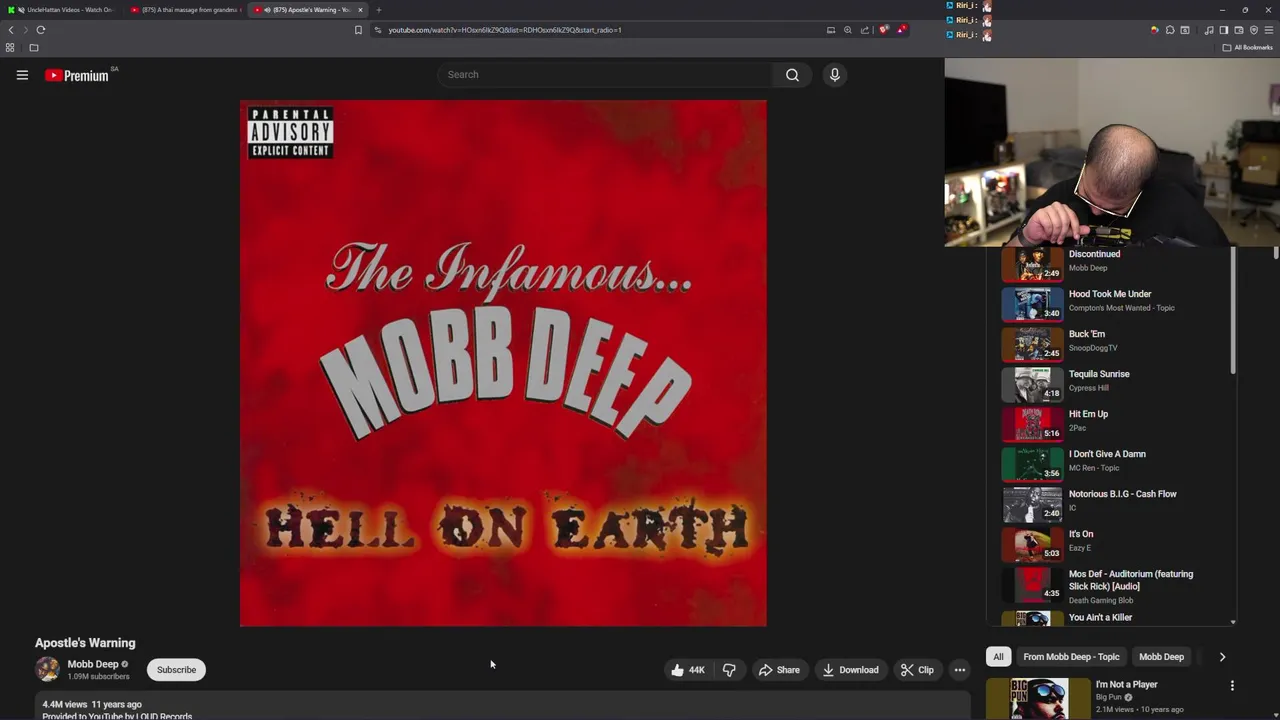This screenshot has height=720, width=1280.
Task: Like the video using thumbs-up icon
Action: tap(686, 670)
